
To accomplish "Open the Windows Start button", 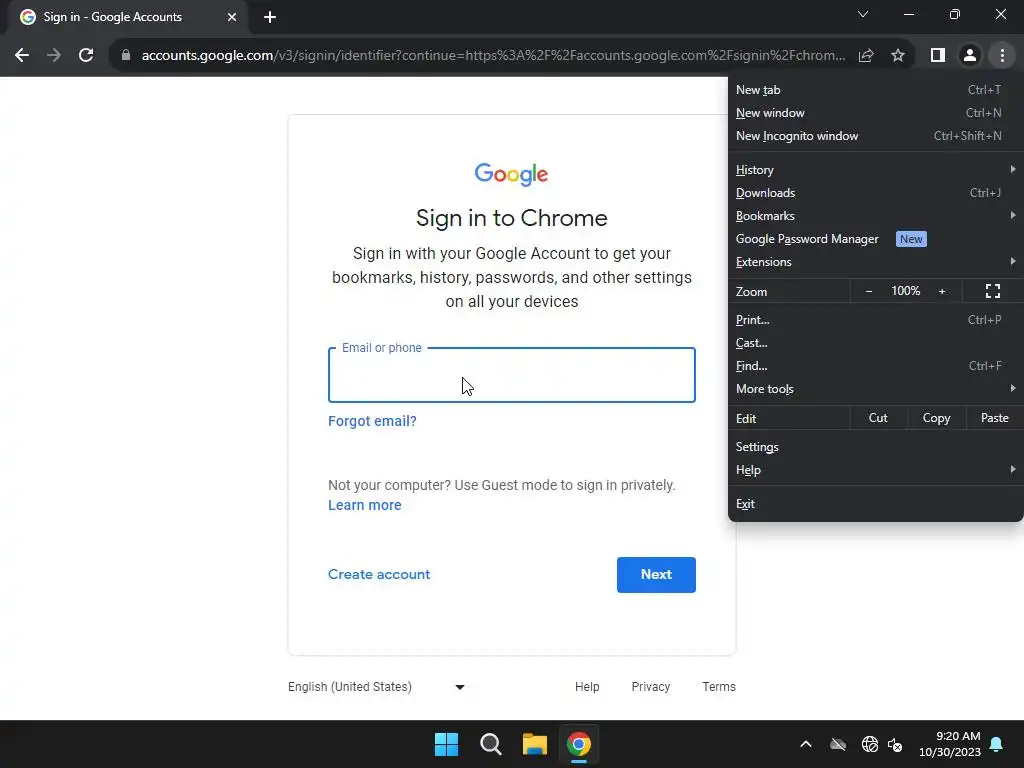I will click(x=447, y=744).
